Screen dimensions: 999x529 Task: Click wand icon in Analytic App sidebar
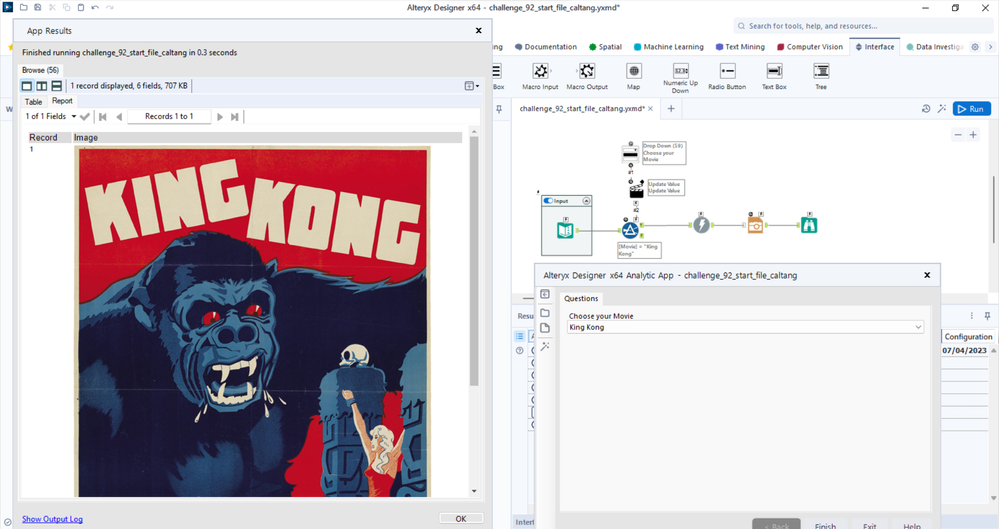545,346
